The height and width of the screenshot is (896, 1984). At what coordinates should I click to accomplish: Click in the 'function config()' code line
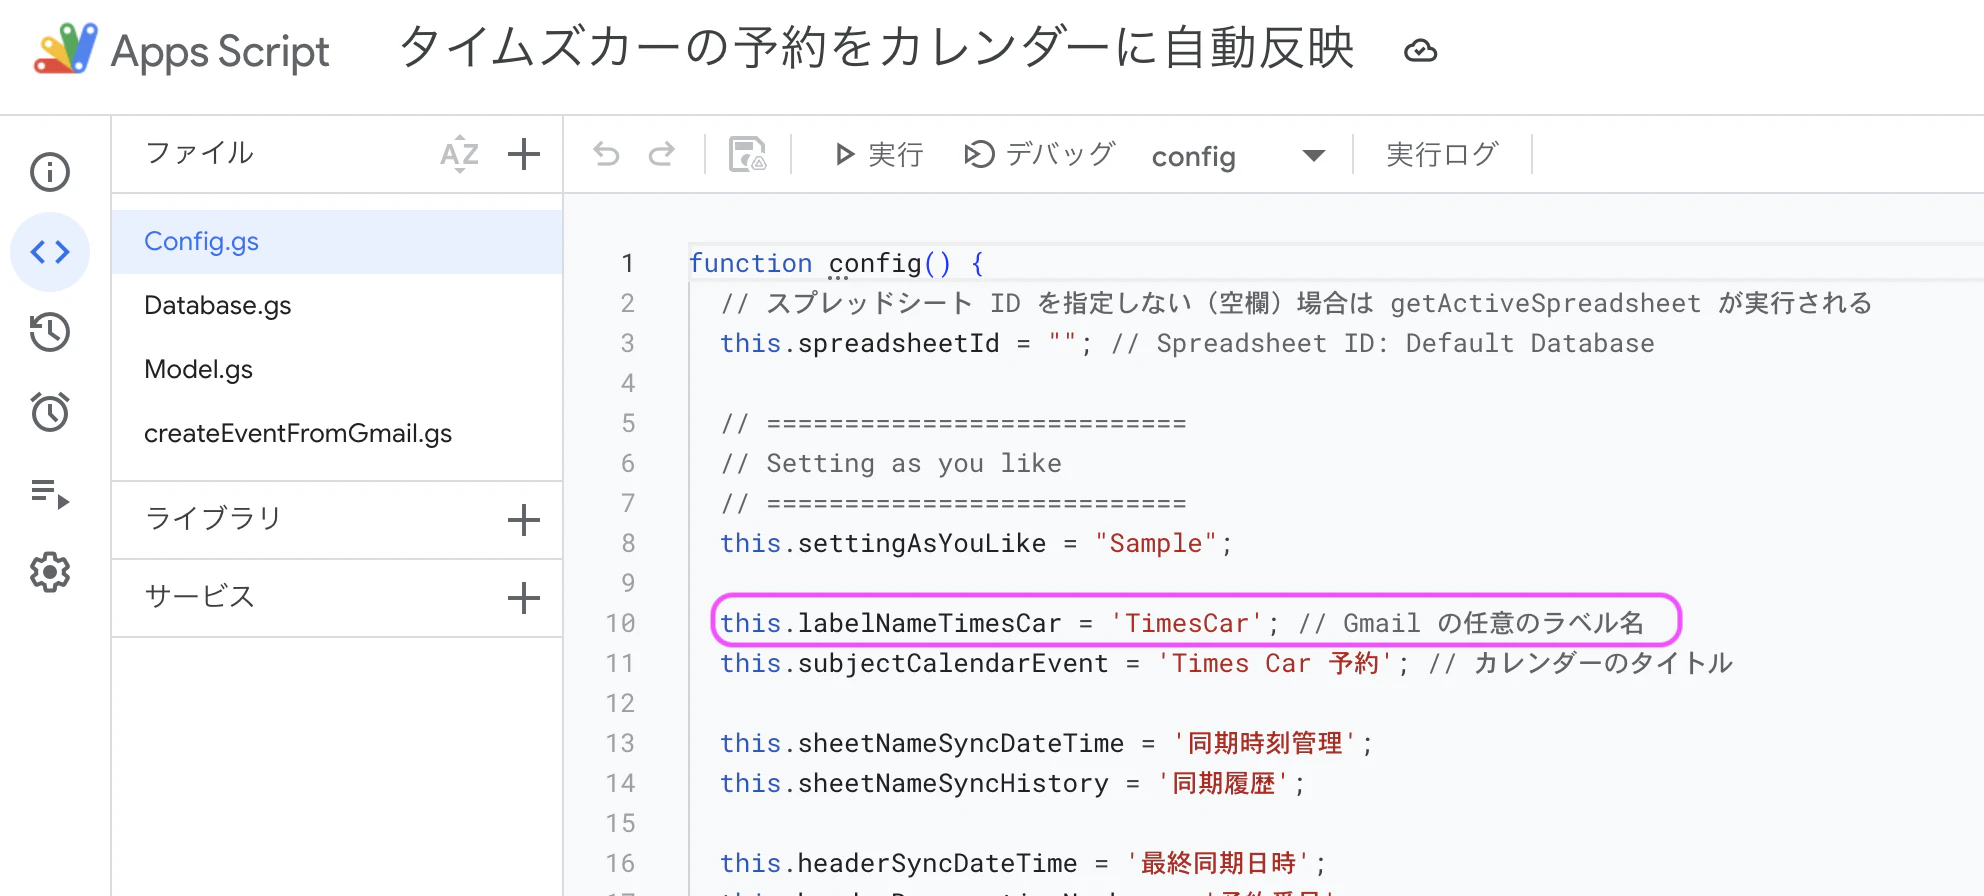pos(837,263)
